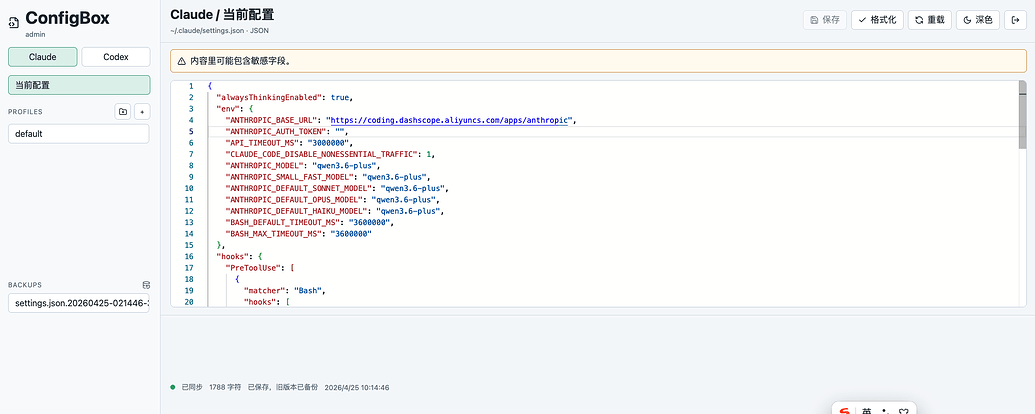Click the ANTHROPIC_DEFAULT_HAIKU_MODEL line

(x=334, y=211)
